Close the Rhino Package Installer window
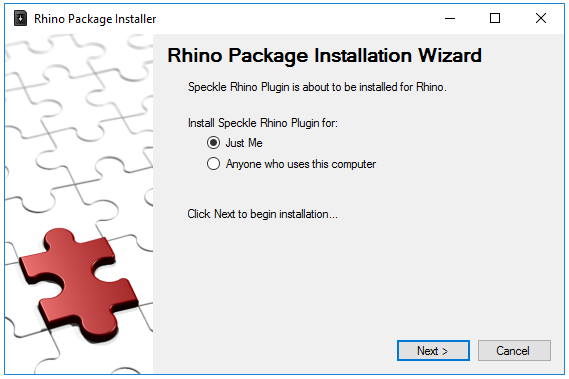569x379 pixels. pyautogui.click(x=541, y=18)
